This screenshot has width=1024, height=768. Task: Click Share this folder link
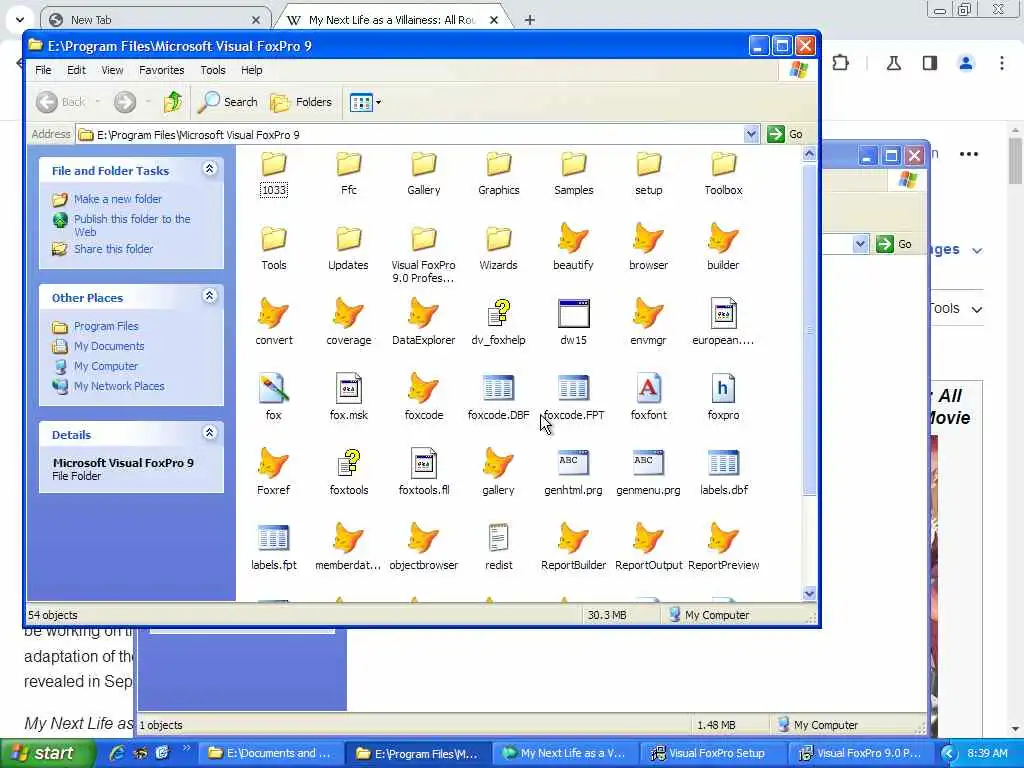coord(114,249)
